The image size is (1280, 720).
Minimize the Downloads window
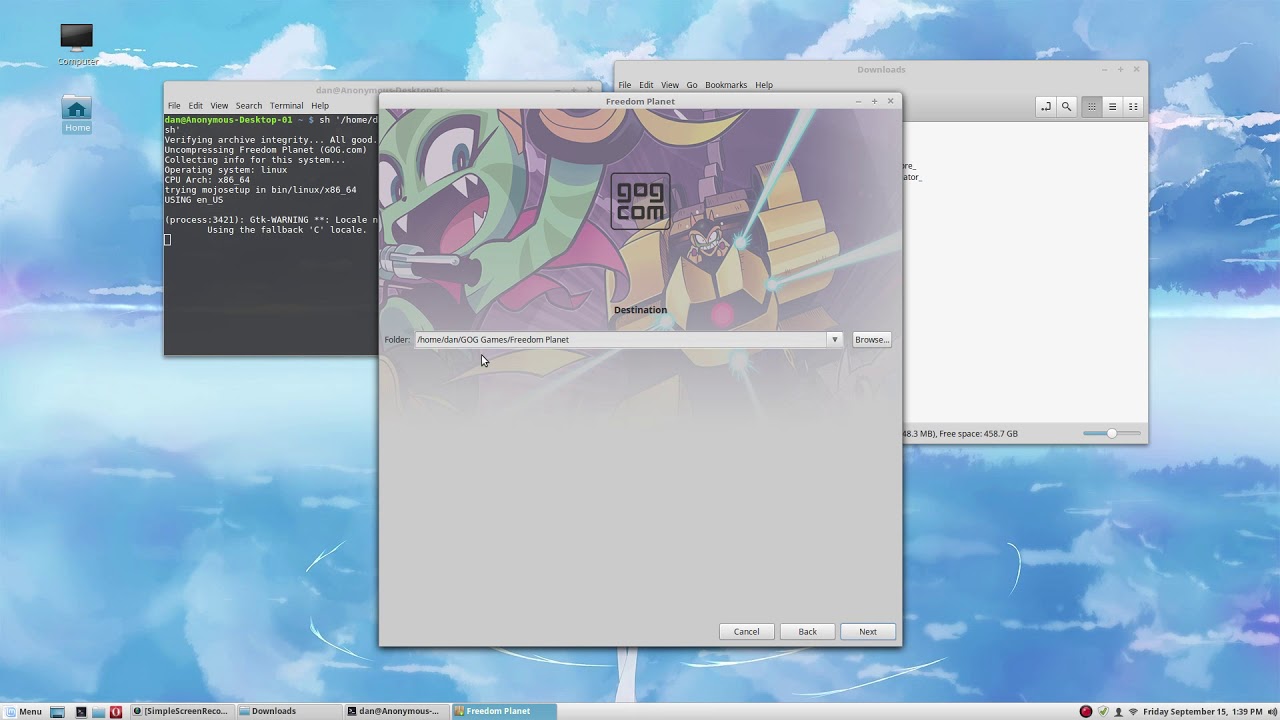(x=1104, y=69)
